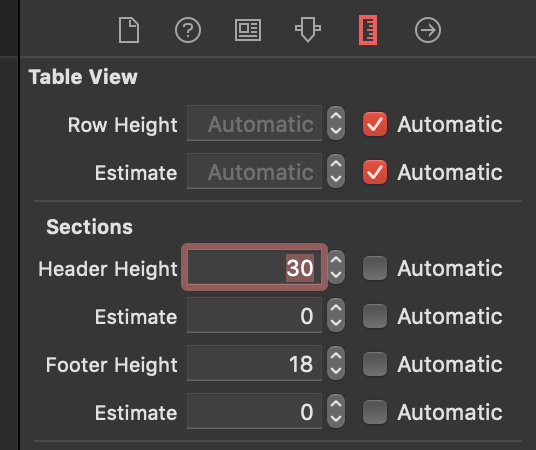Click the Footer Height field showing 18
Image resolution: width=536 pixels, height=450 pixels.
pos(254,363)
